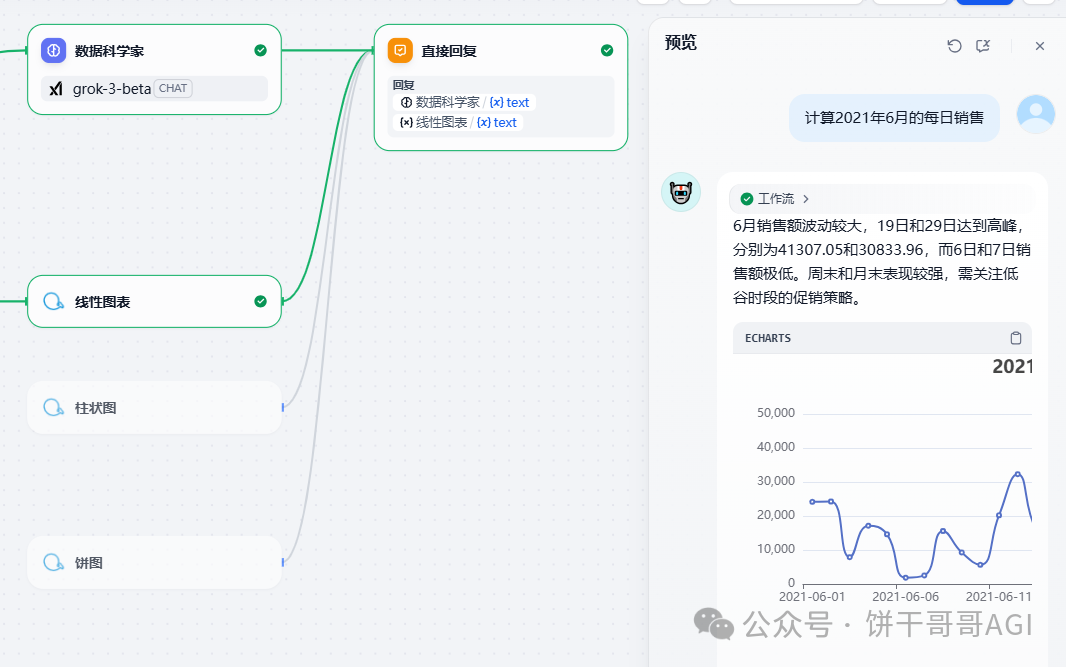Click the first data point on the line chart
The width and height of the screenshot is (1066, 667).
click(x=812, y=502)
